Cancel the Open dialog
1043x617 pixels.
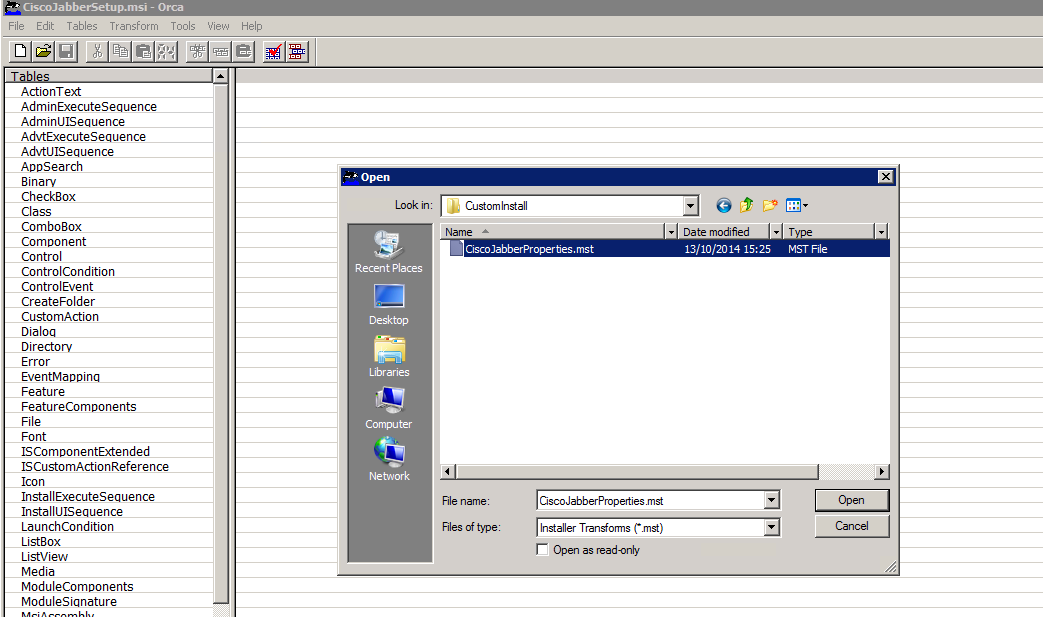pyautogui.click(x=851, y=526)
